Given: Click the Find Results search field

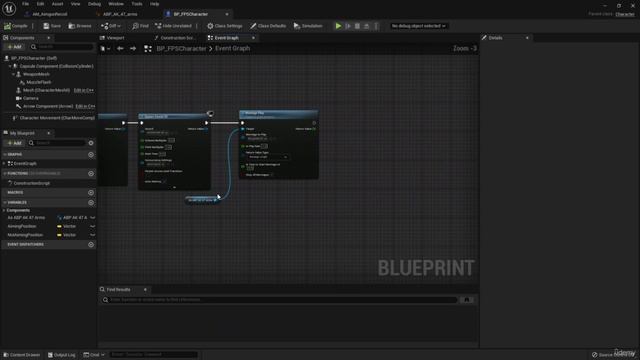Looking at the screenshot, I should [x=280, y=300].
